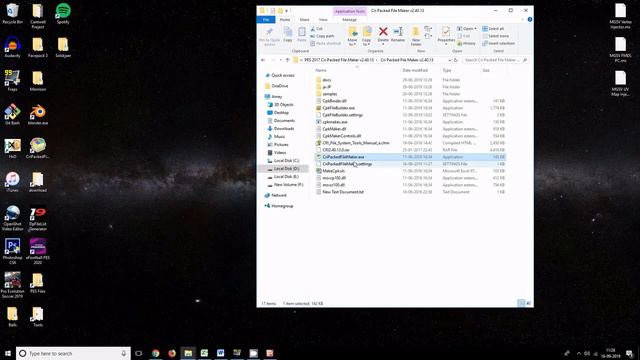Viewport: 640px width, 360px height.
Task: Click Select all in the ribbon
Action: click(493, 29)
